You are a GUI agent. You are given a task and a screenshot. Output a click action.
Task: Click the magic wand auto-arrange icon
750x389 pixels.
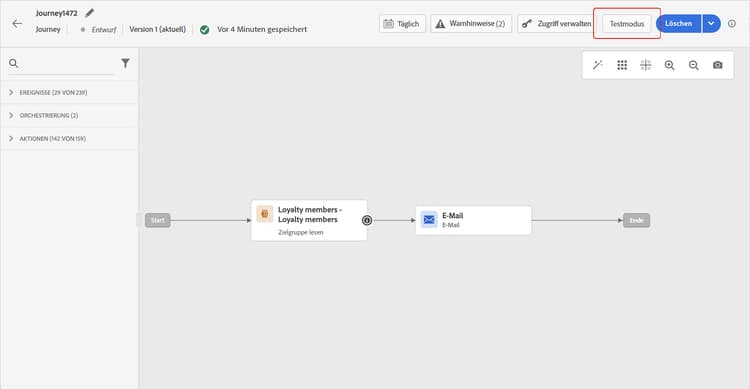click(x=597, y=65)
